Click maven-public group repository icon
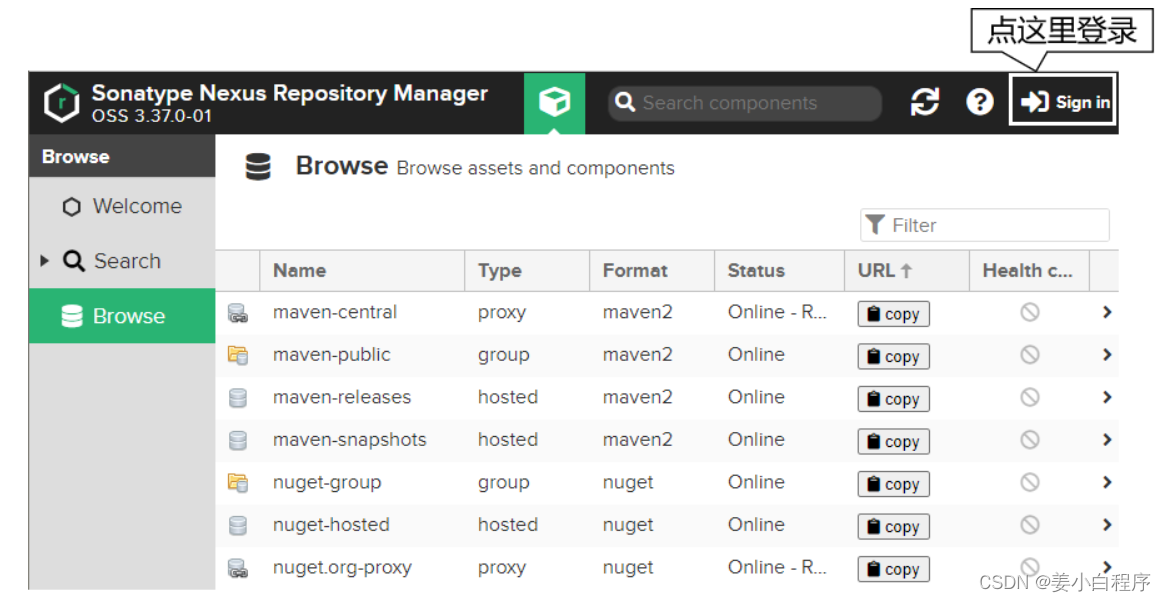This screenshot has width=1166, height=602. click(x=238, y=355)
